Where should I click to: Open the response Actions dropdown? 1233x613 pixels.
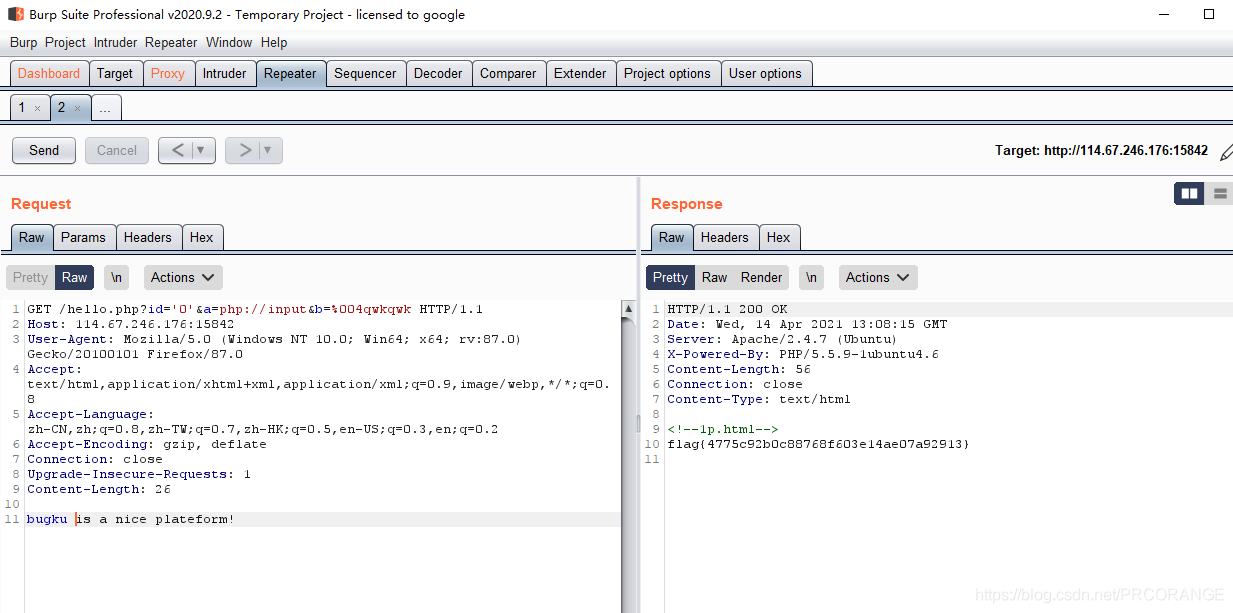click(878, 277)
